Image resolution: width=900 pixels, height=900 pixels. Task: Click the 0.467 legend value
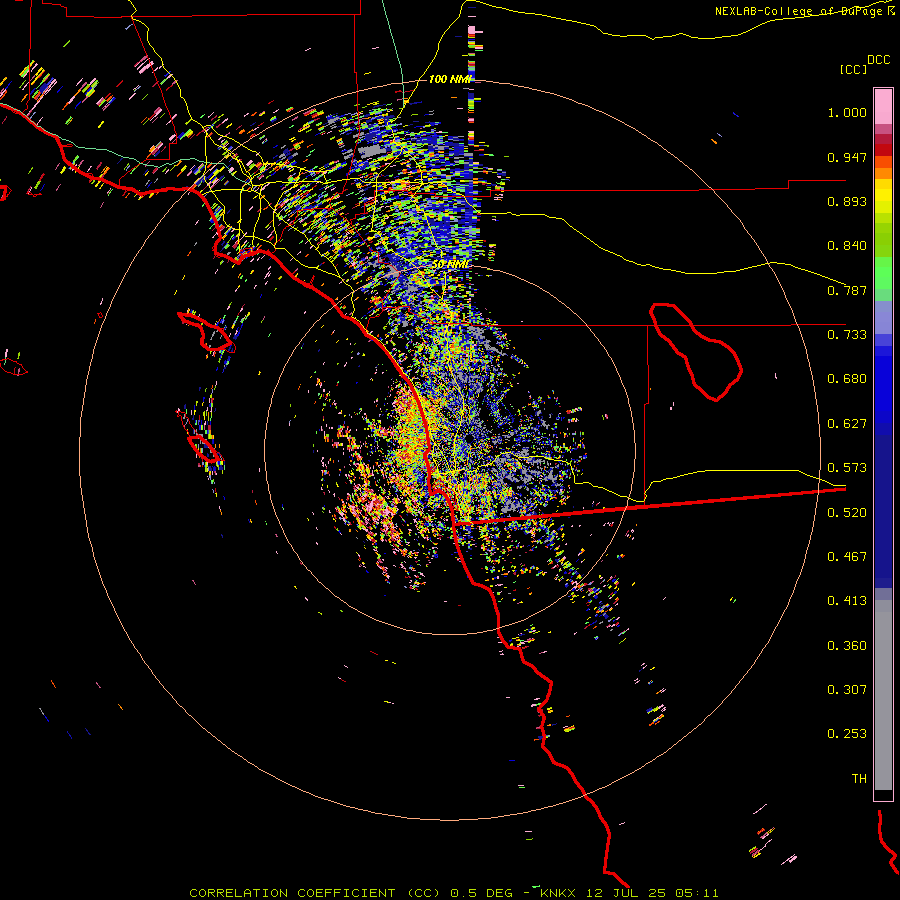(x=847, y=557)
